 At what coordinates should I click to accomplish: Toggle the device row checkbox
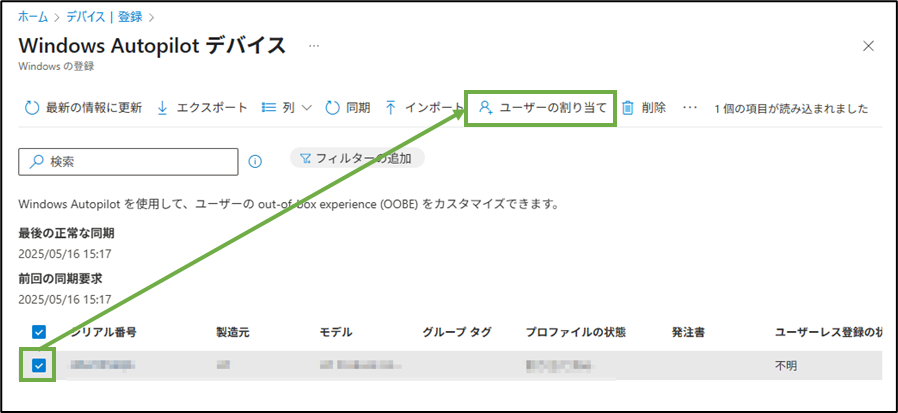(38, 365)
